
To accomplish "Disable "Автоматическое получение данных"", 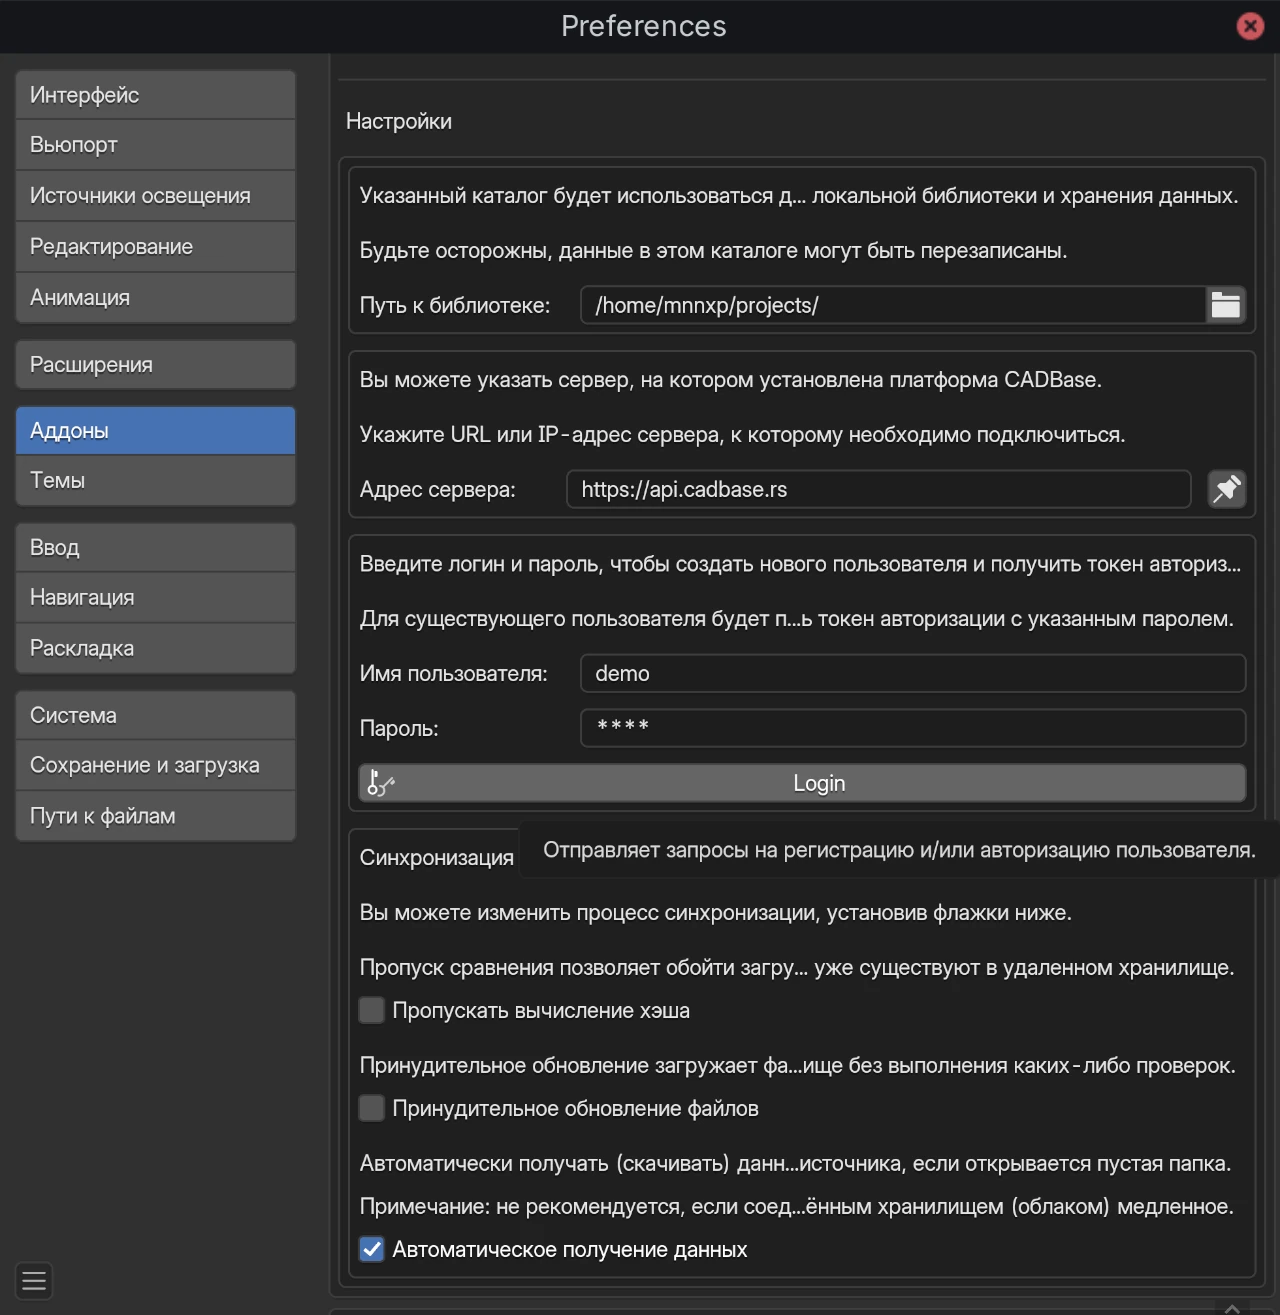I will click(371, 1249).
